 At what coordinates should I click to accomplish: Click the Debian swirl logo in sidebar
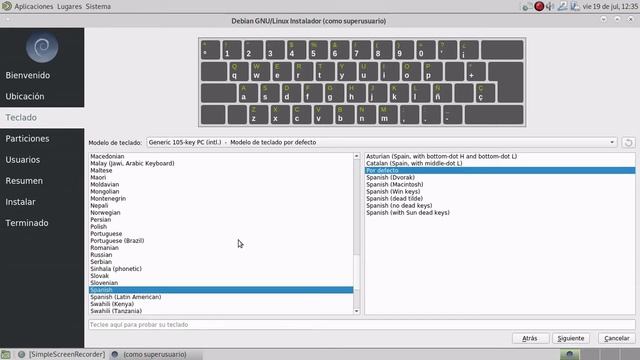42,47
